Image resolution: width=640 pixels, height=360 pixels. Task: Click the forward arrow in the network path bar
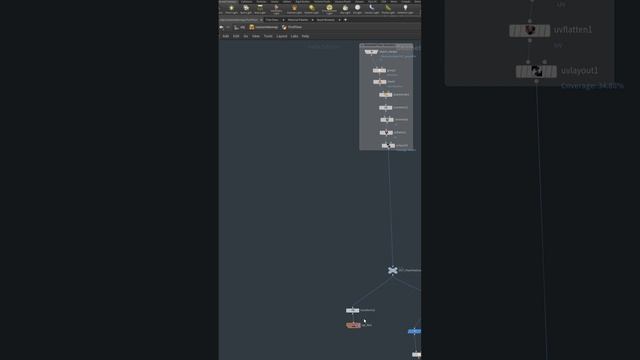[228, 27]
